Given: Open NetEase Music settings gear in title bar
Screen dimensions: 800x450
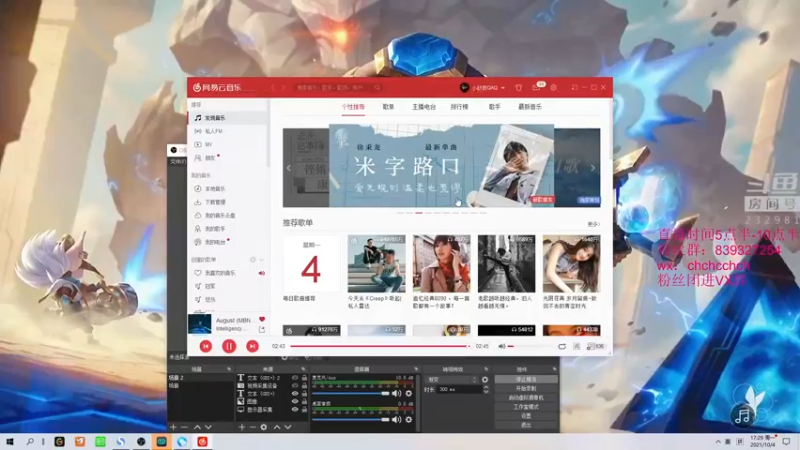Looking at the screenshot, I should [554, 88].
